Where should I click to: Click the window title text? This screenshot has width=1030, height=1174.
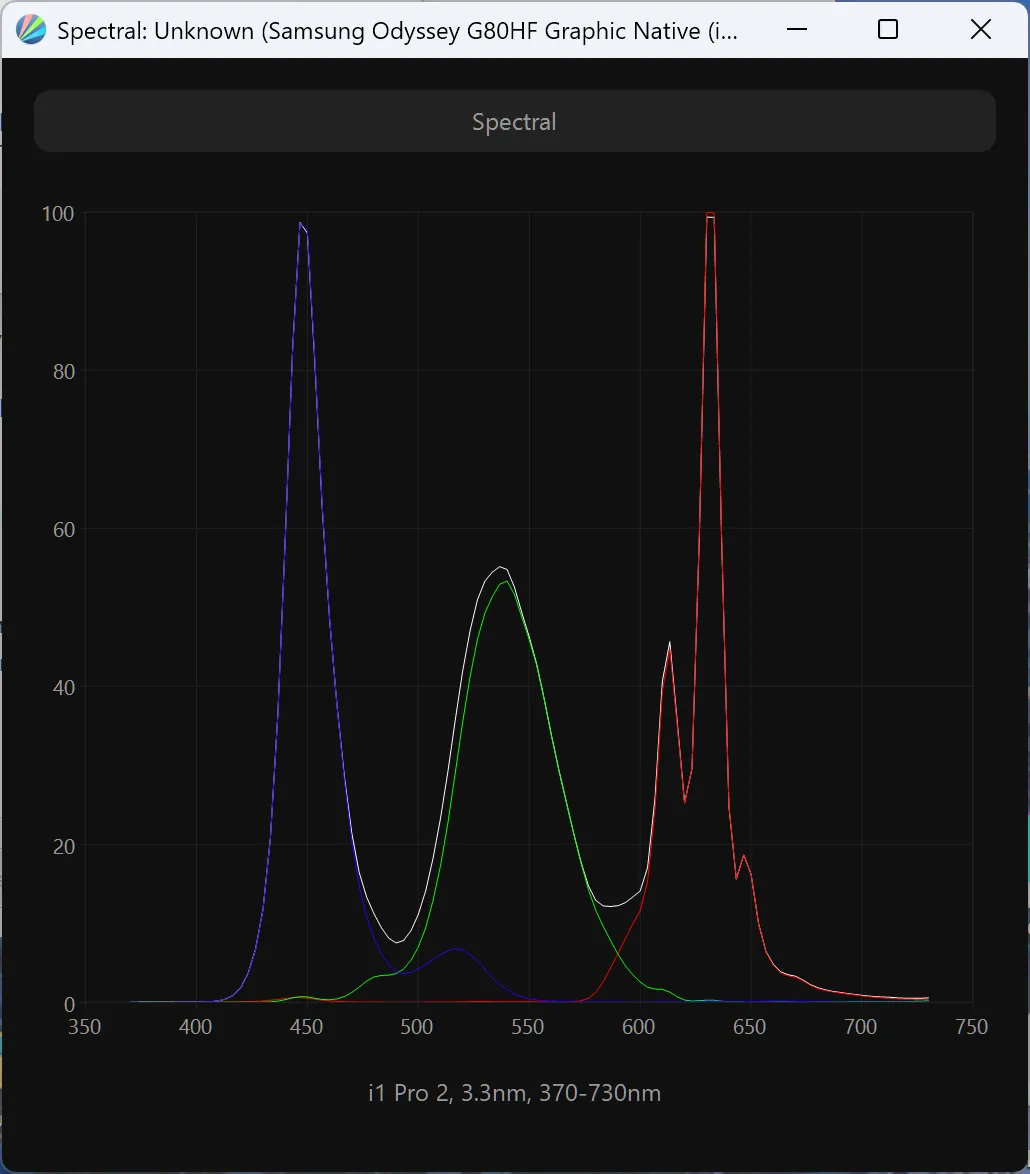tap(397, 31)
